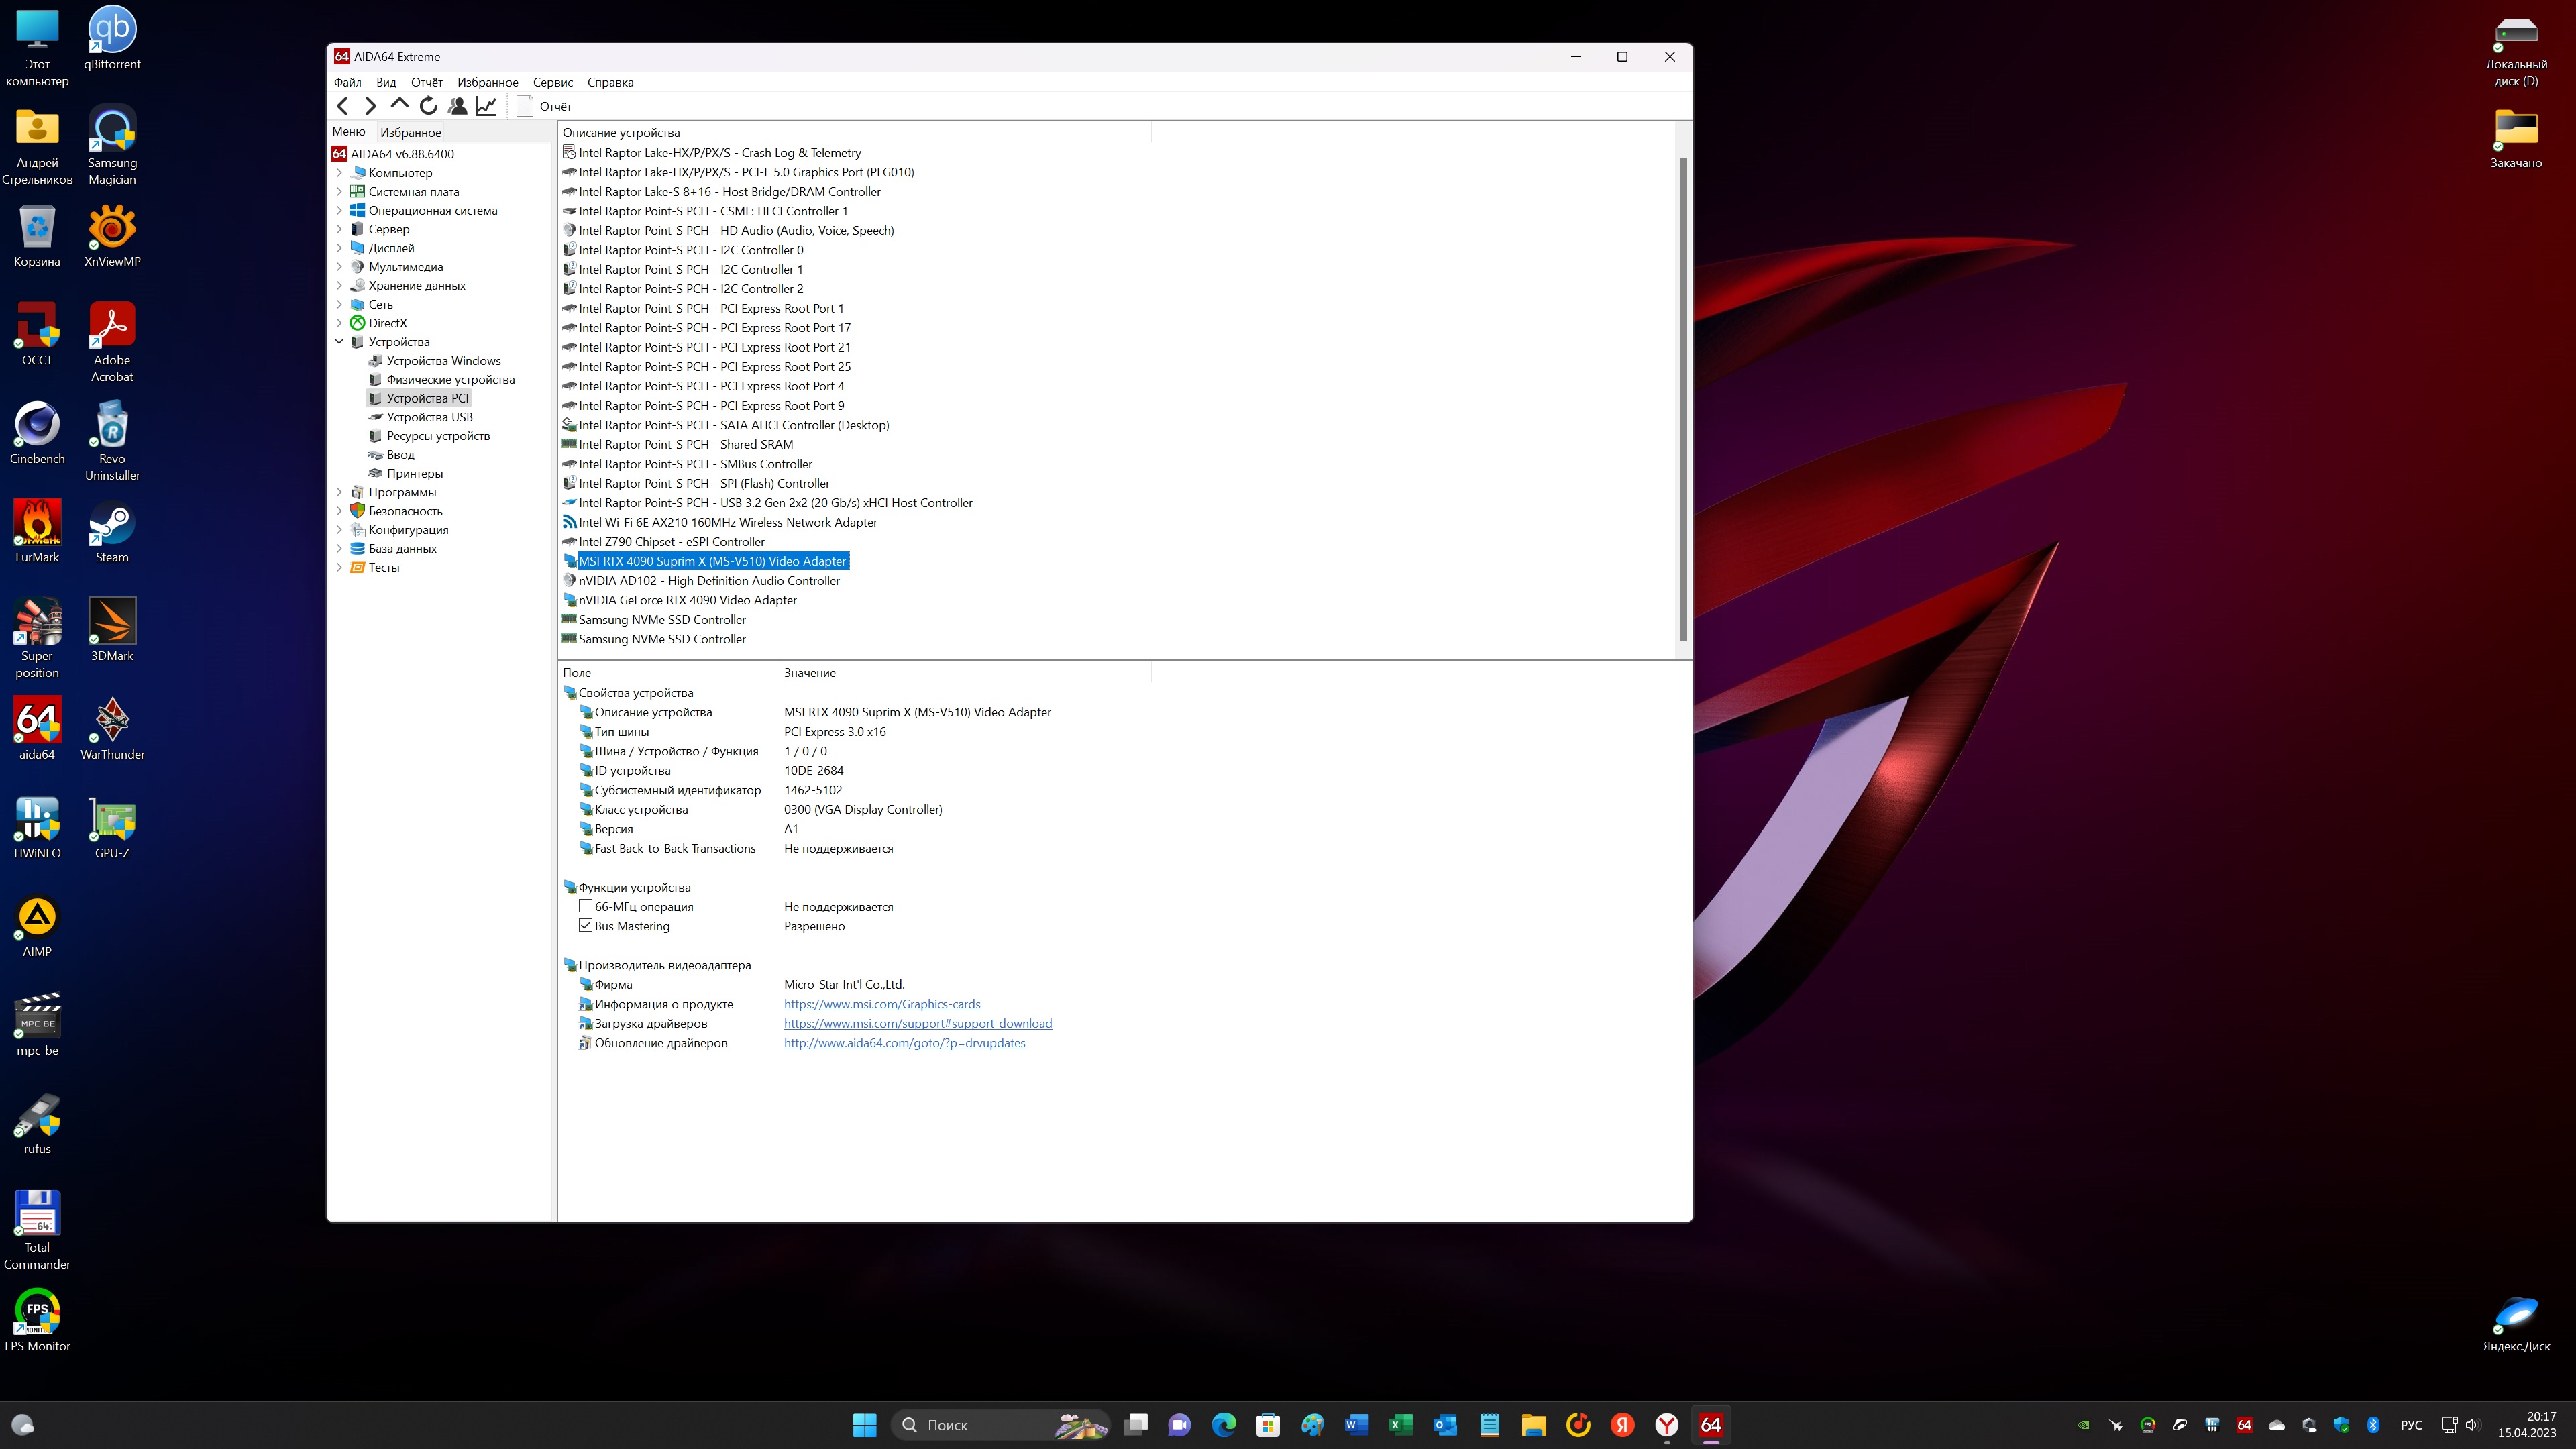Go up one level with Up arrow

click(x=400, y=105)
